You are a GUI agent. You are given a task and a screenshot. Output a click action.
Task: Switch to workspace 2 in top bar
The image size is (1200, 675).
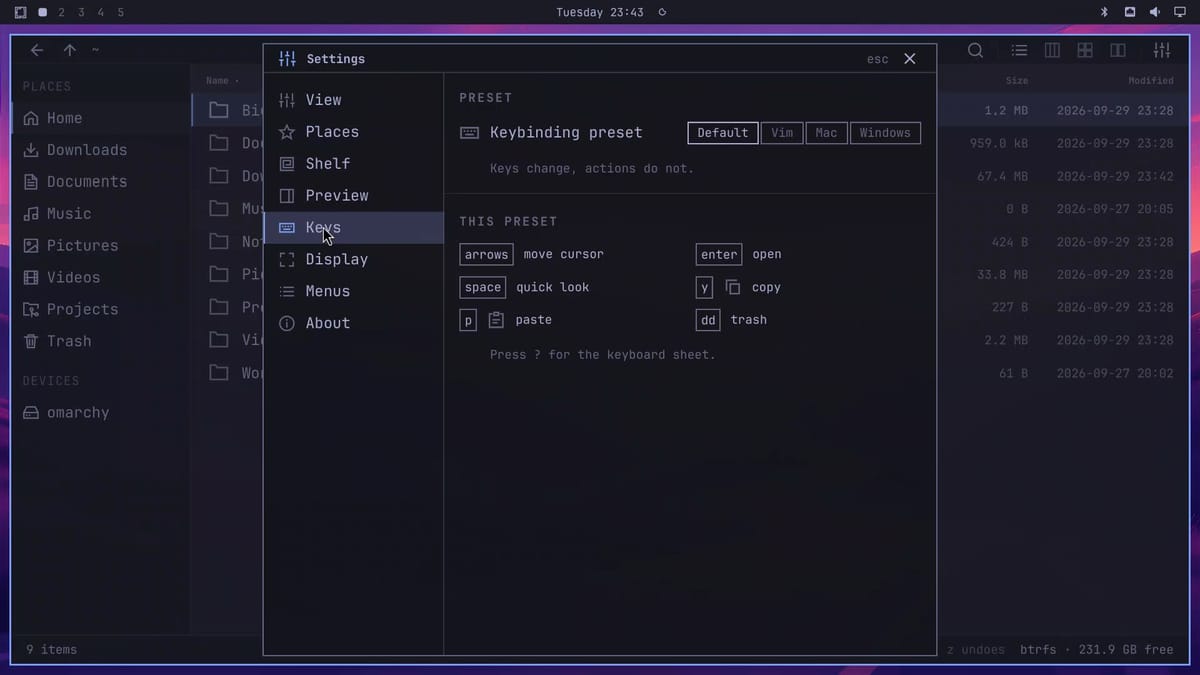(x=62, y=13)
